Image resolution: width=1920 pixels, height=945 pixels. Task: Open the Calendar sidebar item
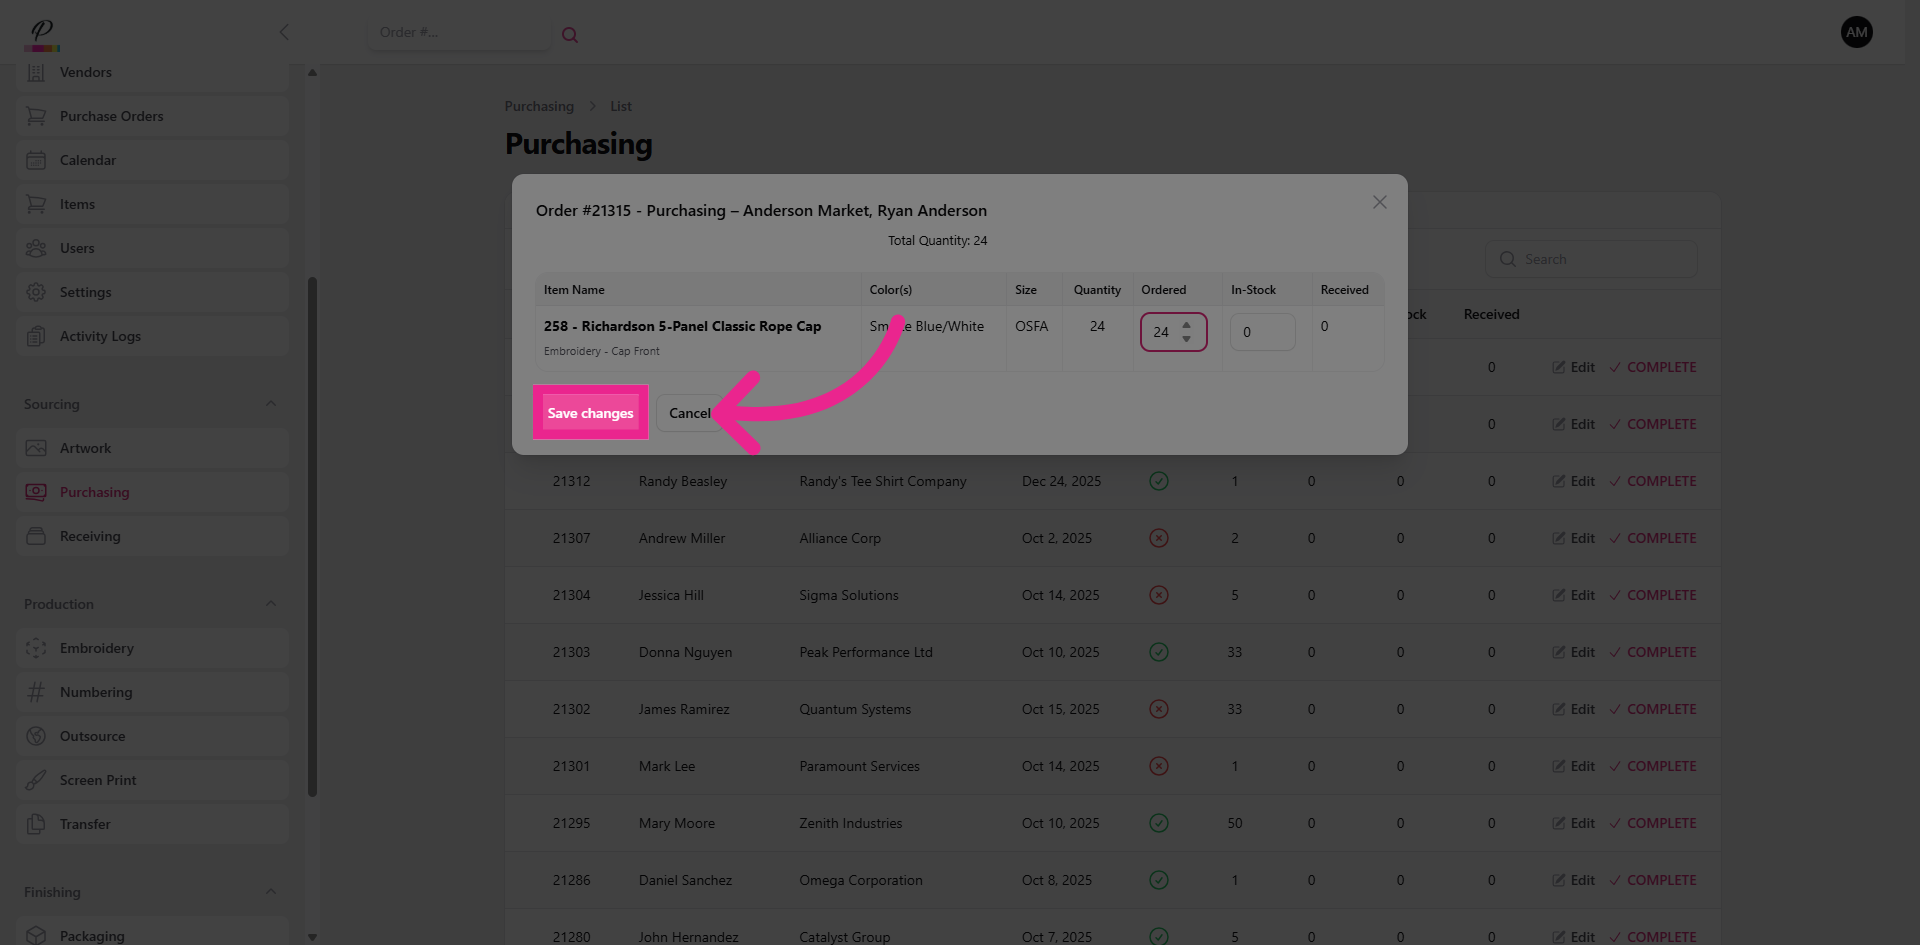tap(88, 160)
